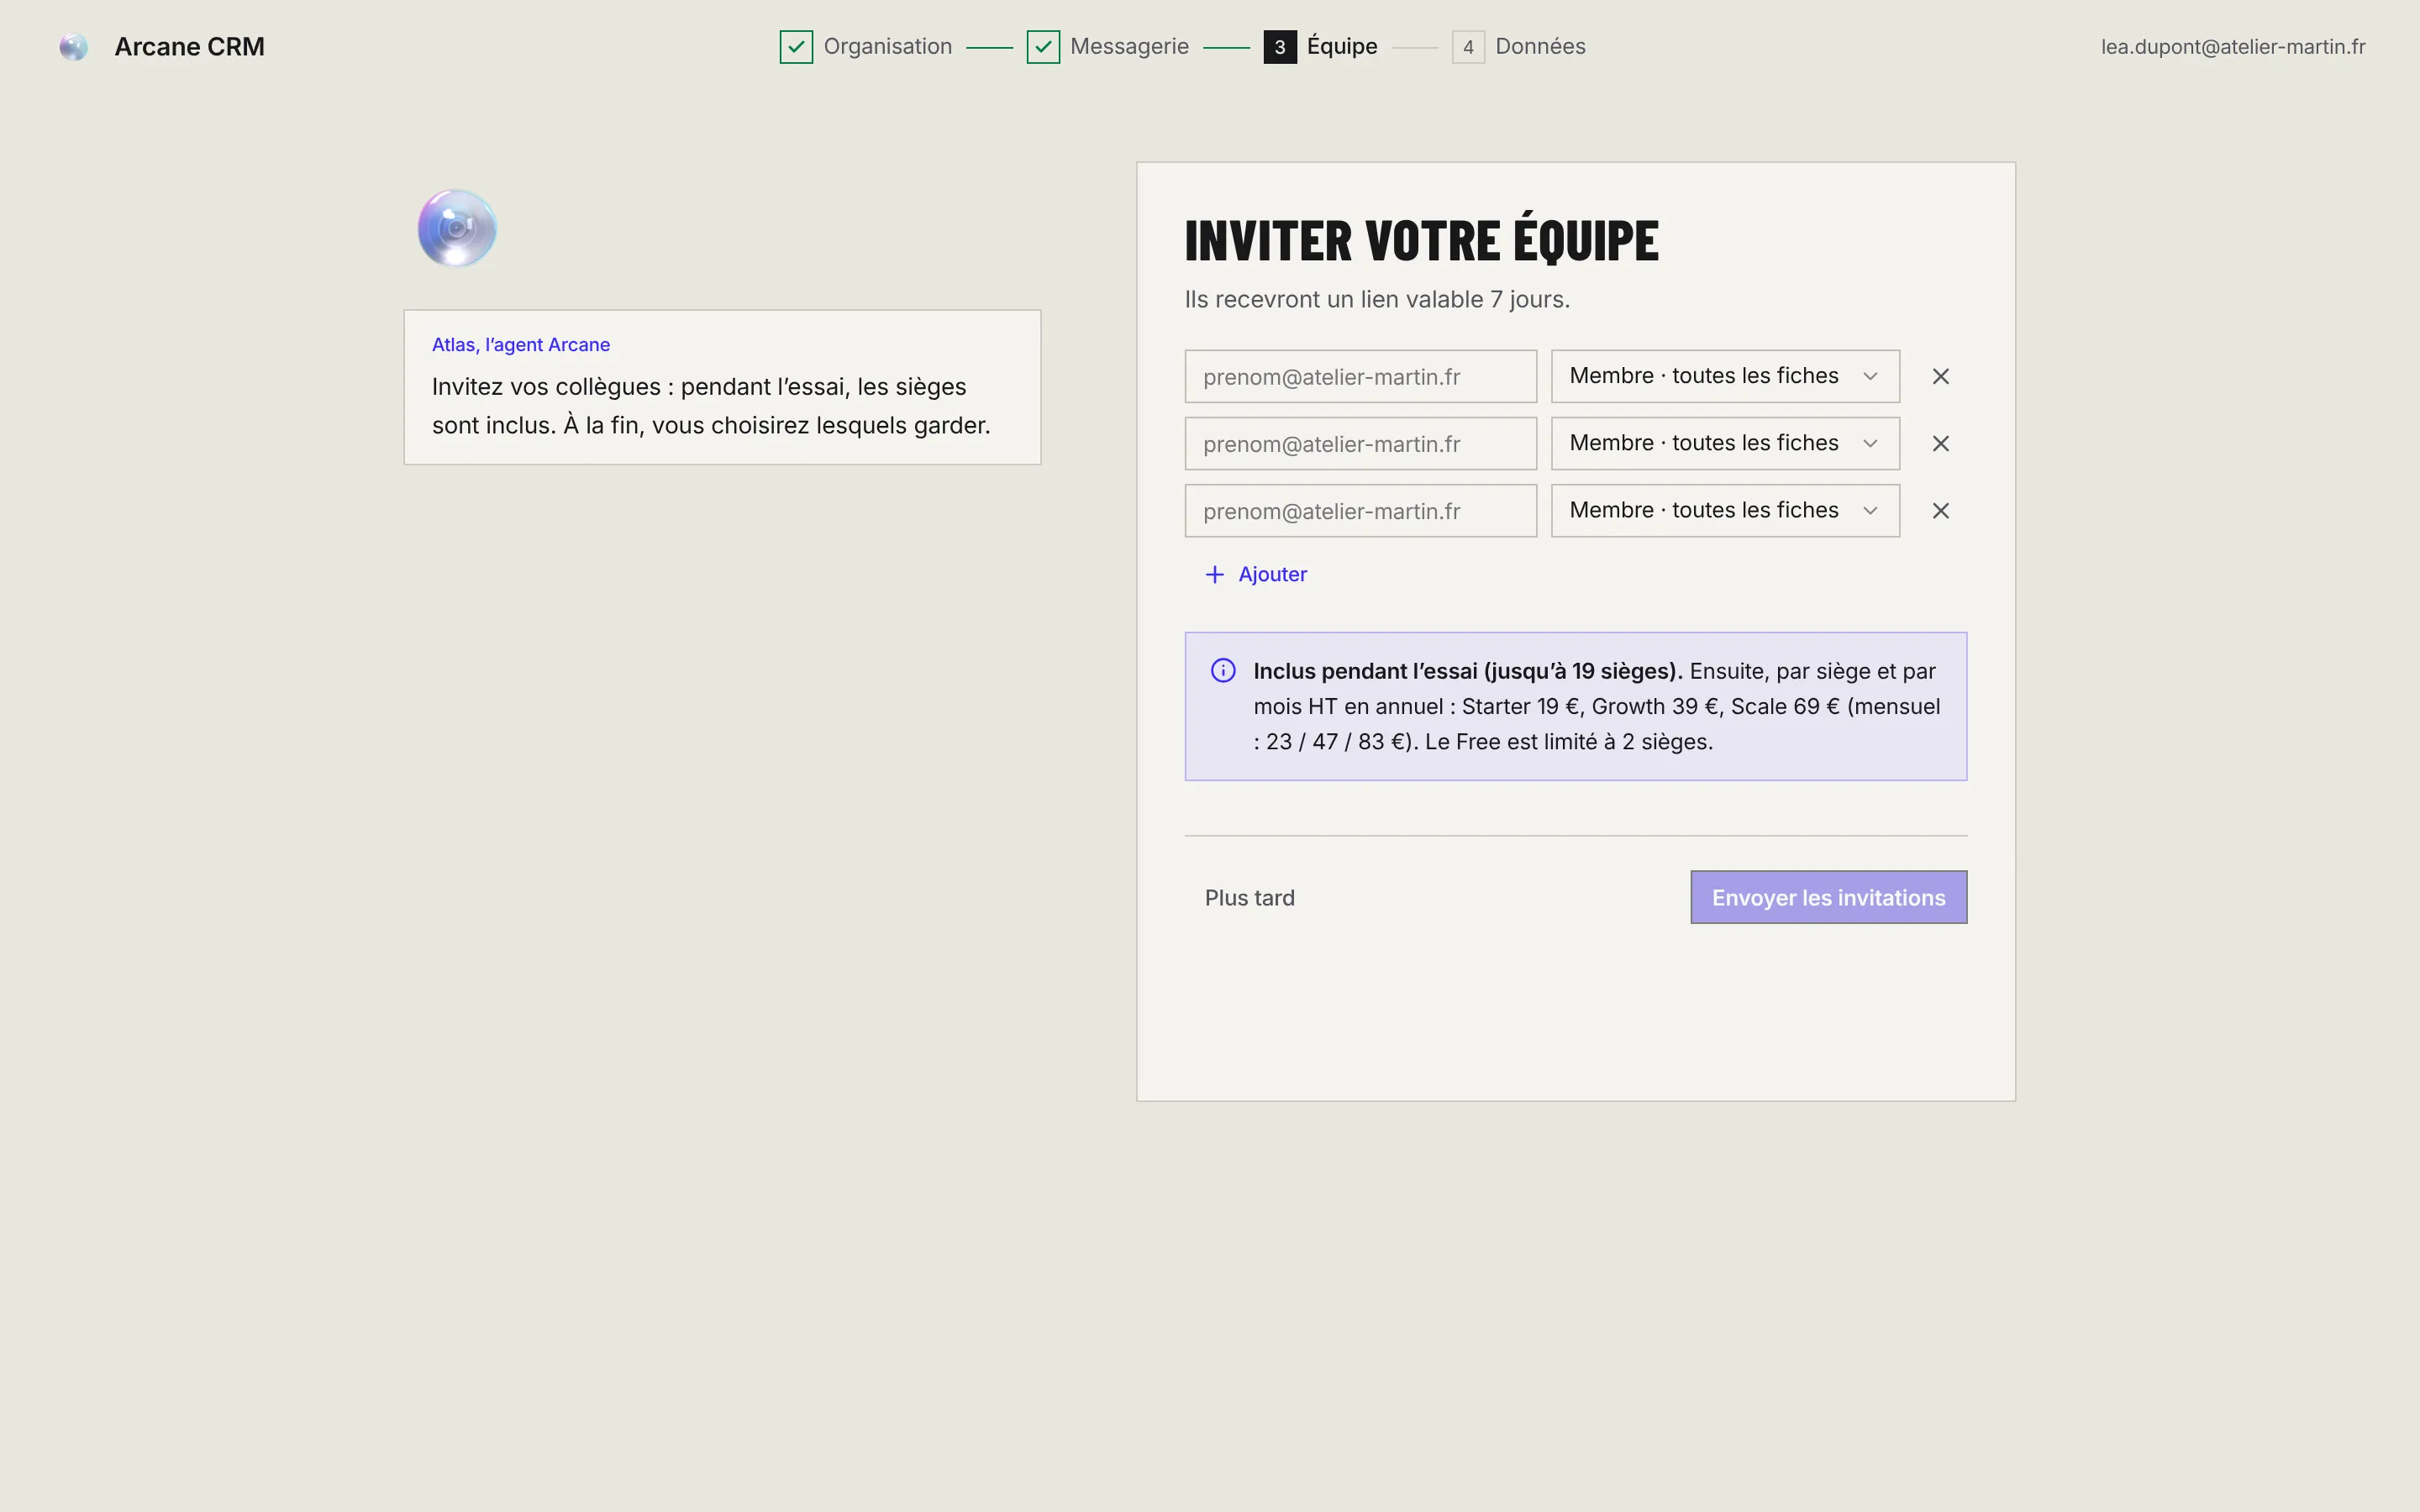Add another invite row via Ajouter
Image resolution: width=2420 pixels, height=1512 pixels.
tap(1255, 574)
